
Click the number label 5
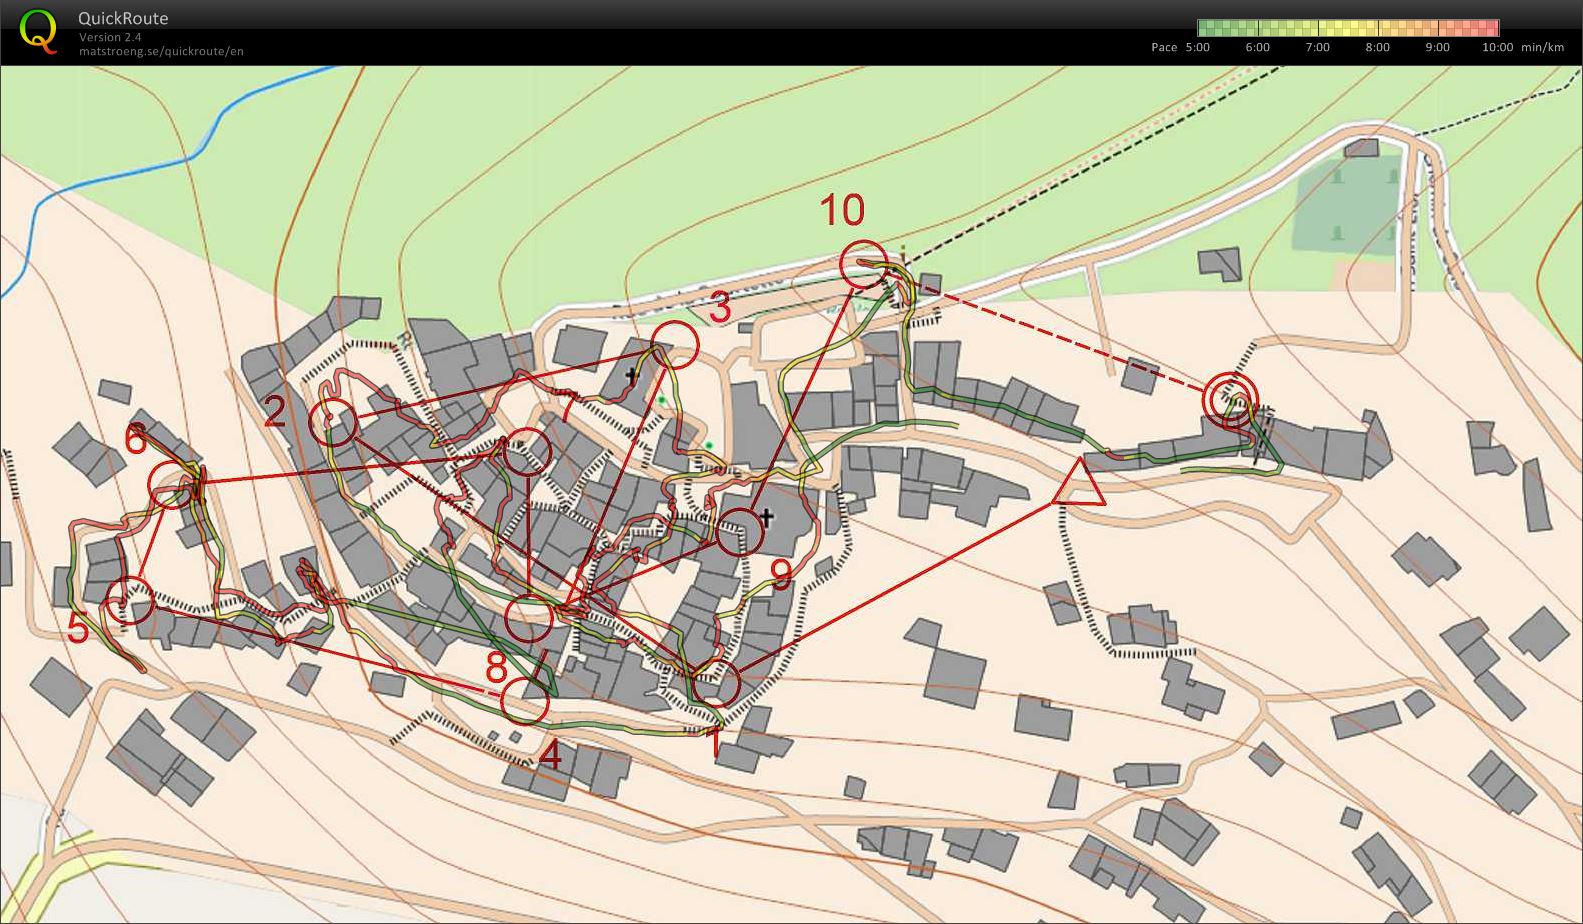78,629
